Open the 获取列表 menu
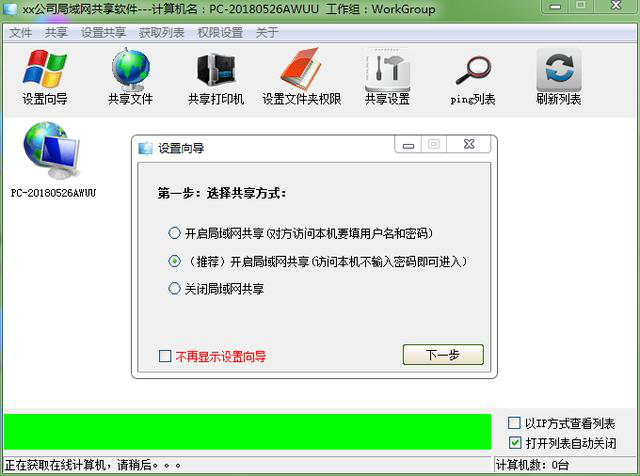The width and height of the screenshot is (640, 476). point(162,32)
